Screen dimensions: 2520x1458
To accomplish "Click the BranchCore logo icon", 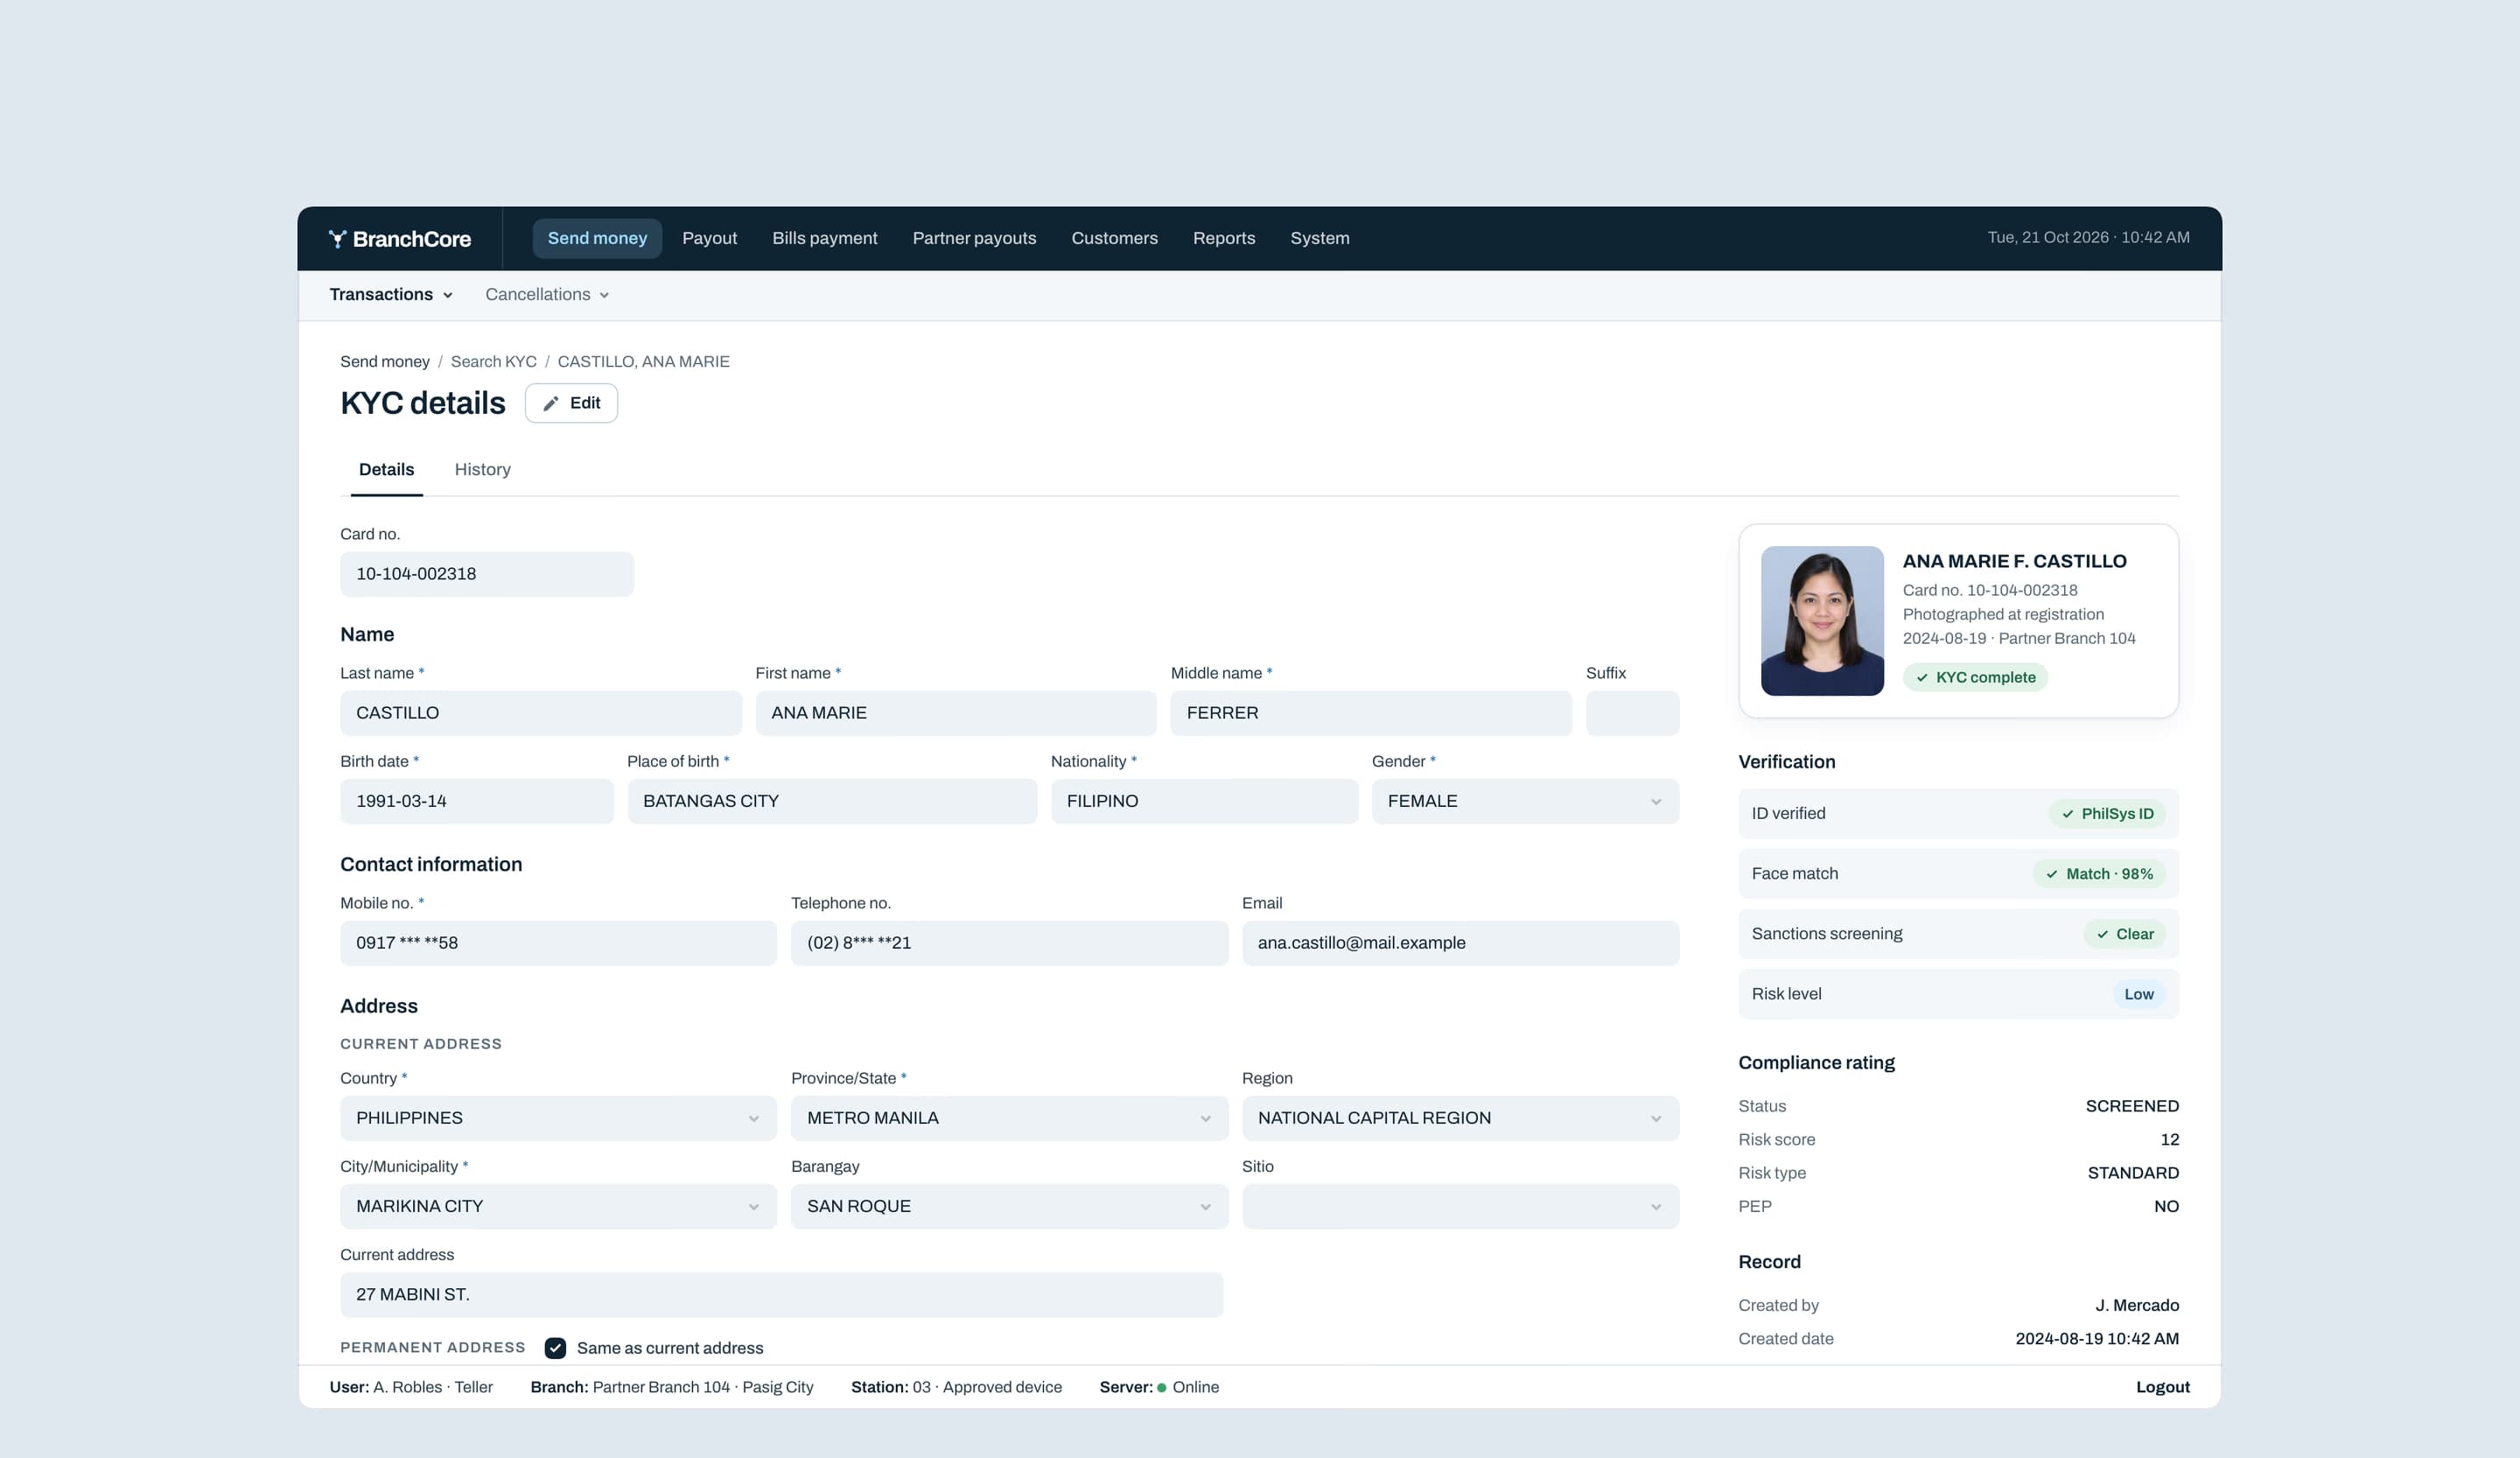I will click(x=337, y=238).
